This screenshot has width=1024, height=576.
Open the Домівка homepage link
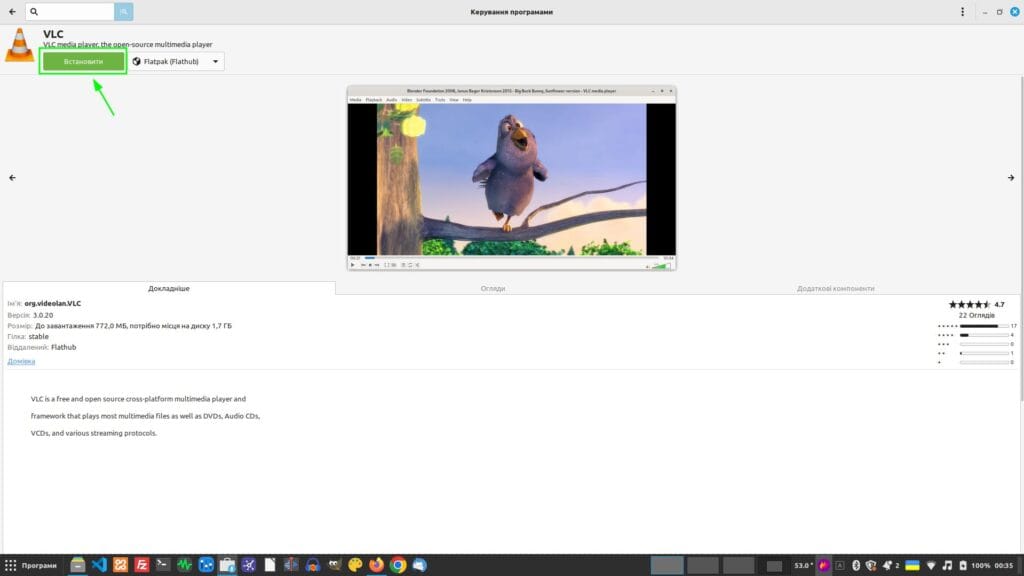pyautogui.click(x=21, y=360)
